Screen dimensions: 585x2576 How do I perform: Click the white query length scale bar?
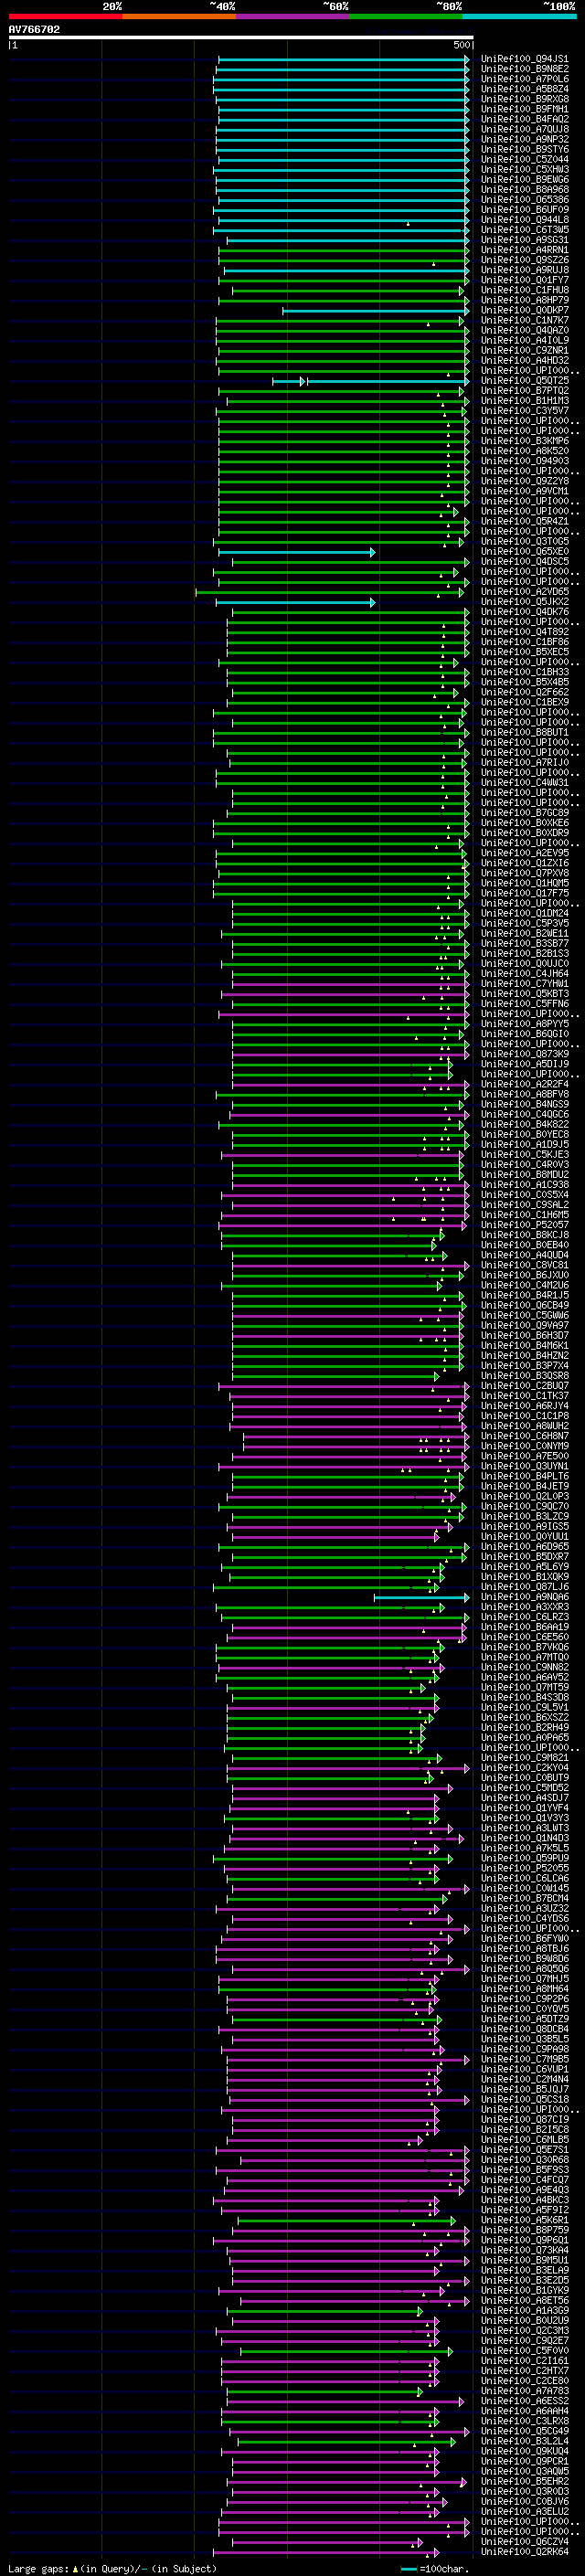click(241, 38)
